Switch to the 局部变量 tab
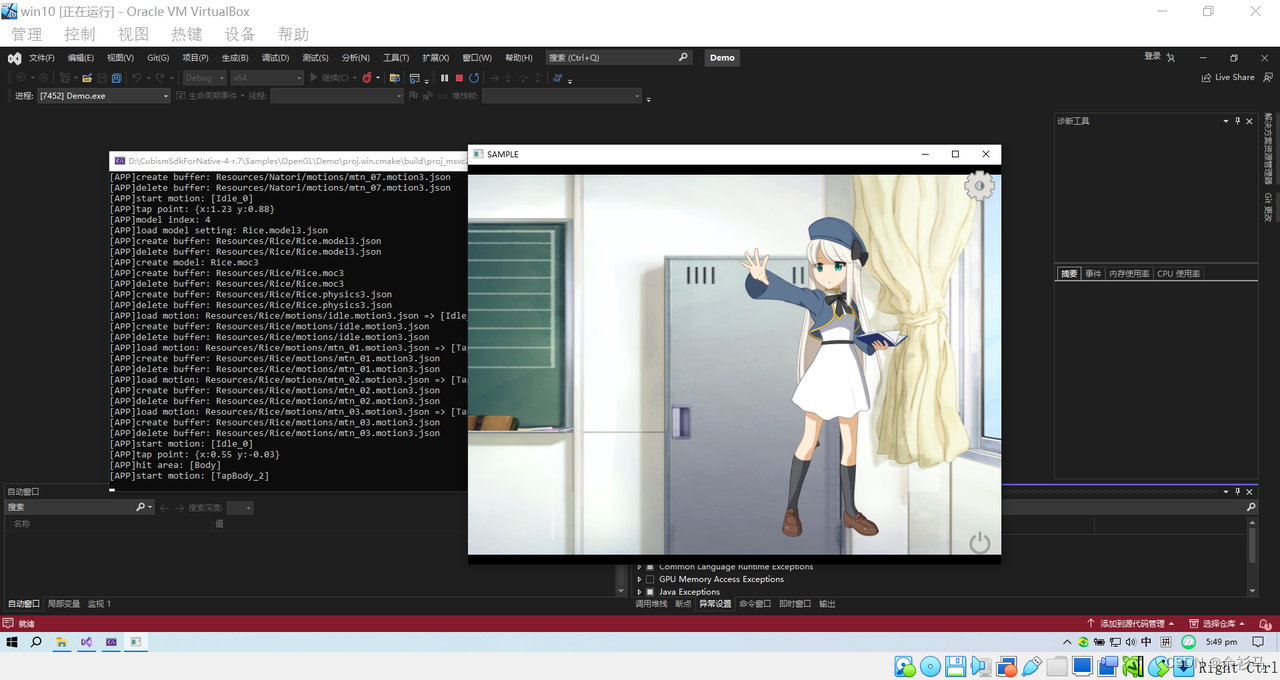1280x680 pixels. 63,604
